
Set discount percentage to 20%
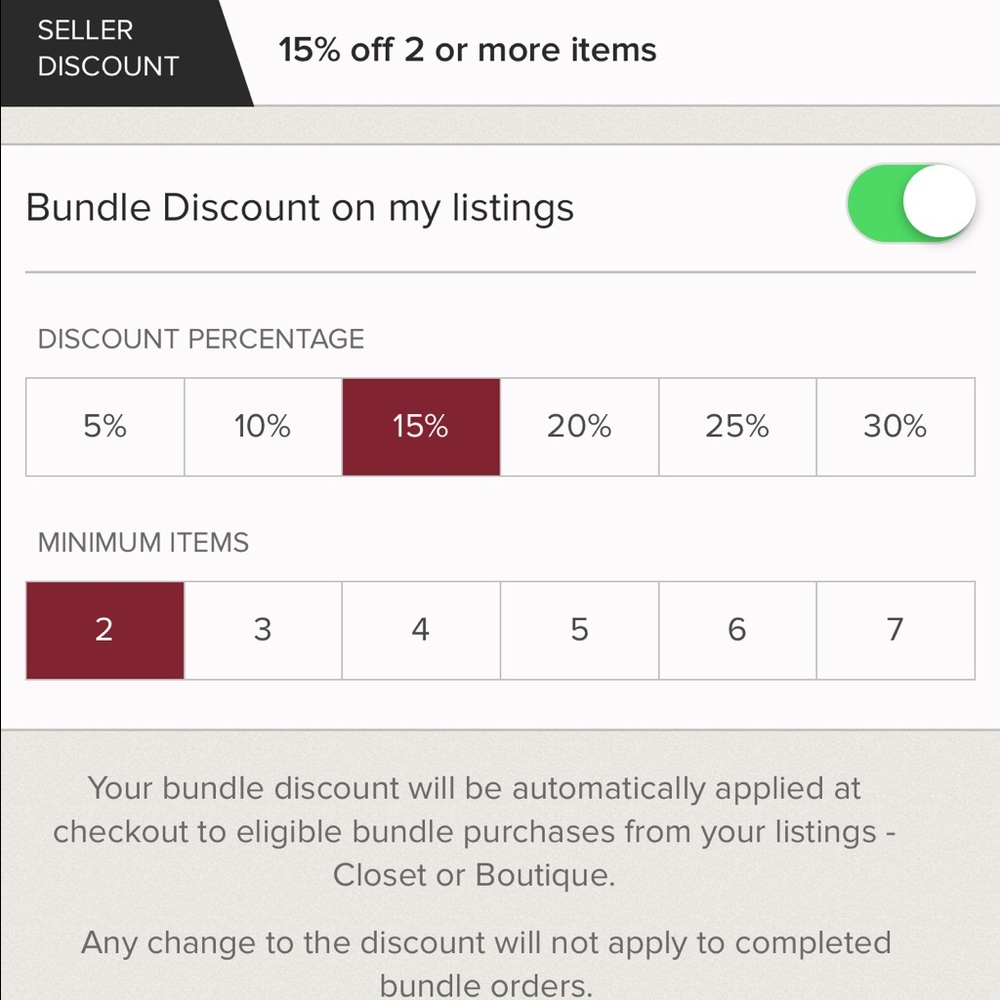point(579,427)
